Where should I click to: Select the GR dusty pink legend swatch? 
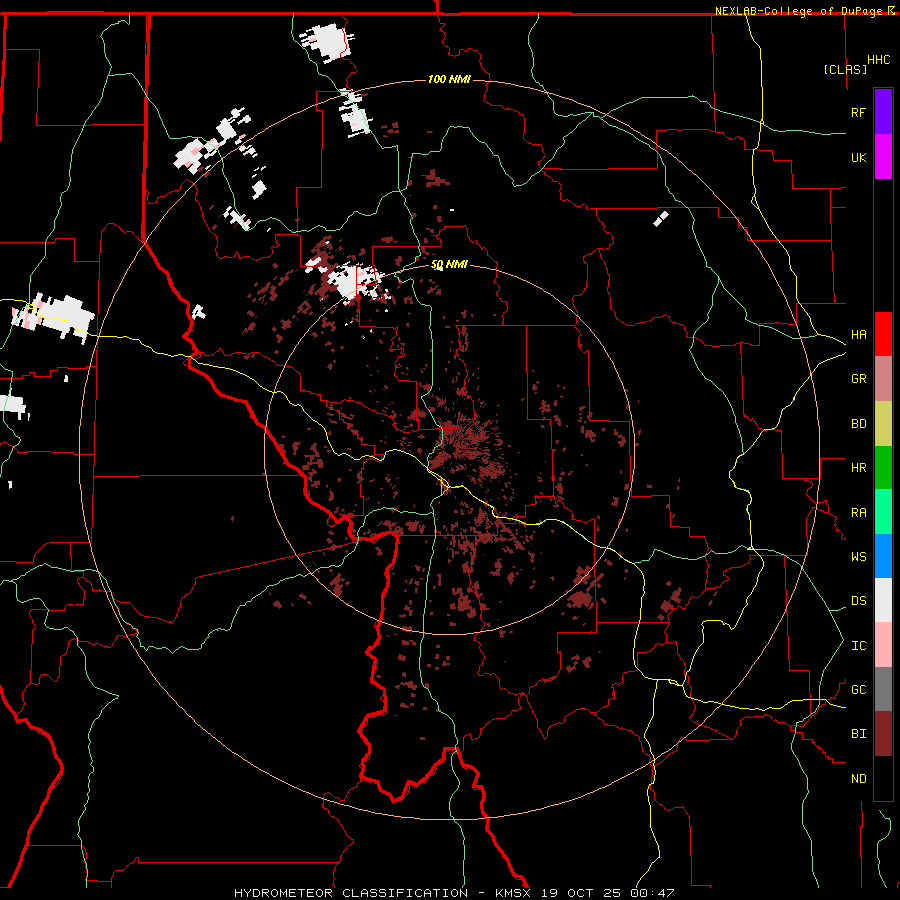pos(883,379)
